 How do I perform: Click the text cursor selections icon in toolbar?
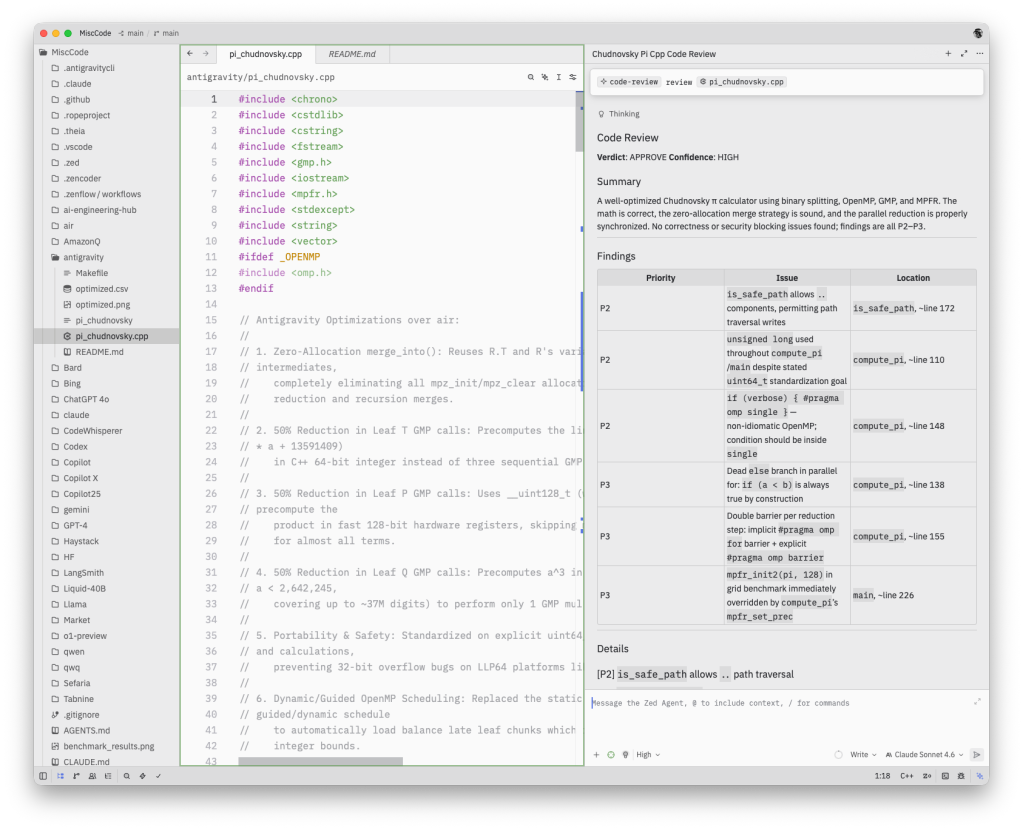pos(558,77)
